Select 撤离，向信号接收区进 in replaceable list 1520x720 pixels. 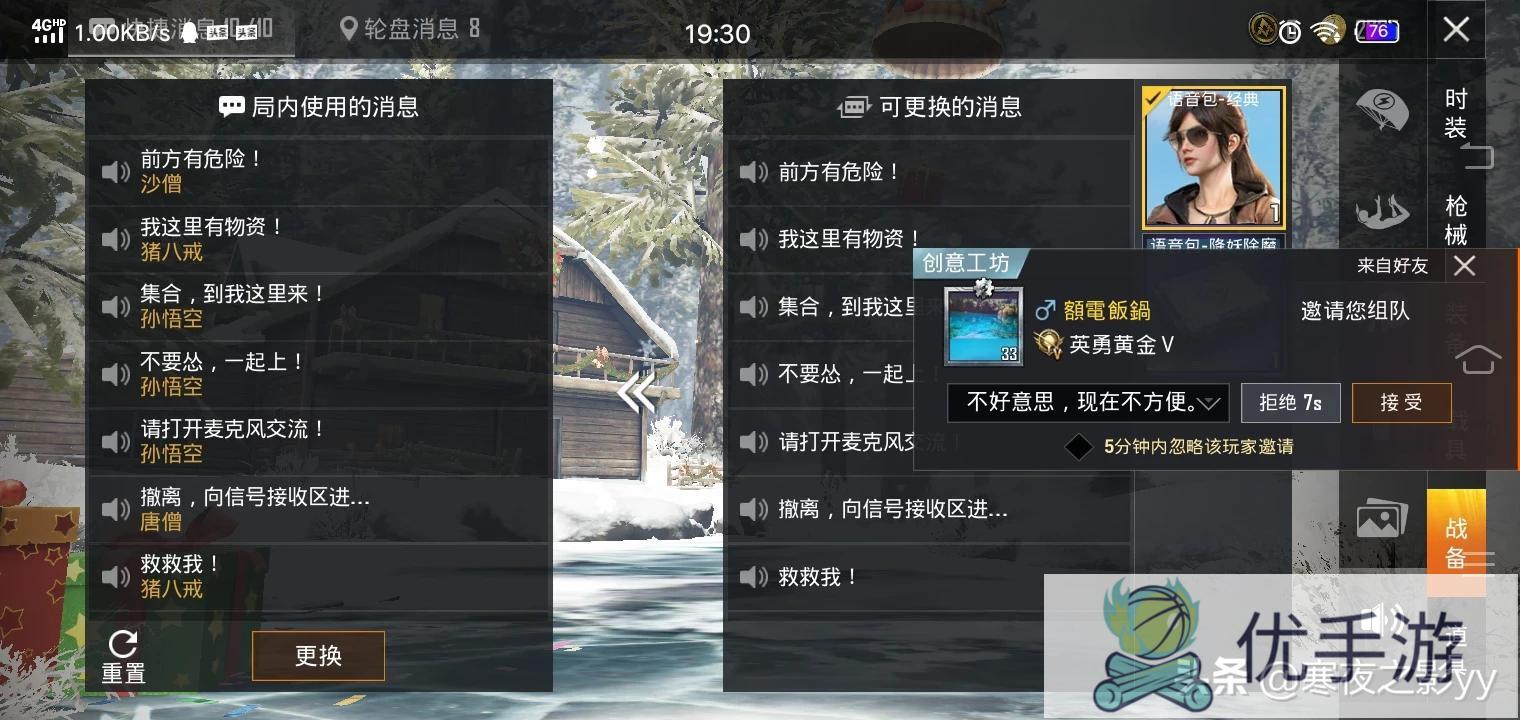click(927, 509)
